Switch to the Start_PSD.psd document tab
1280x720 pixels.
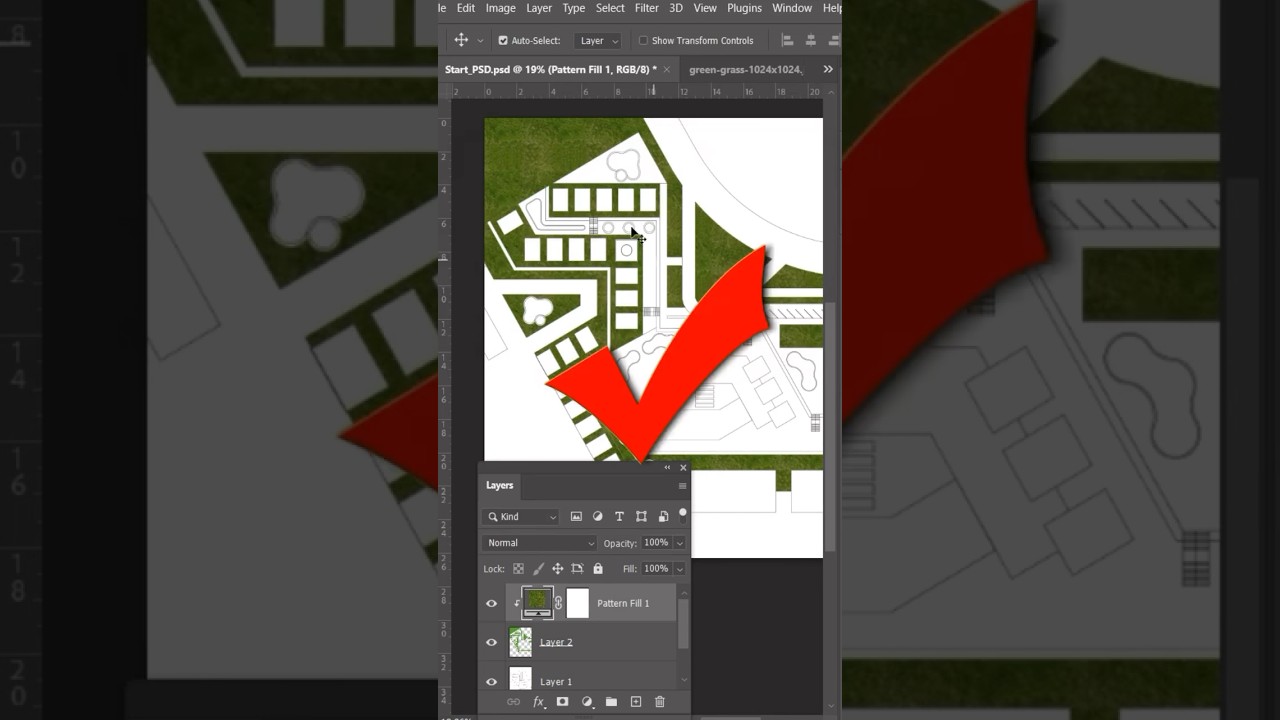[551, 70]
